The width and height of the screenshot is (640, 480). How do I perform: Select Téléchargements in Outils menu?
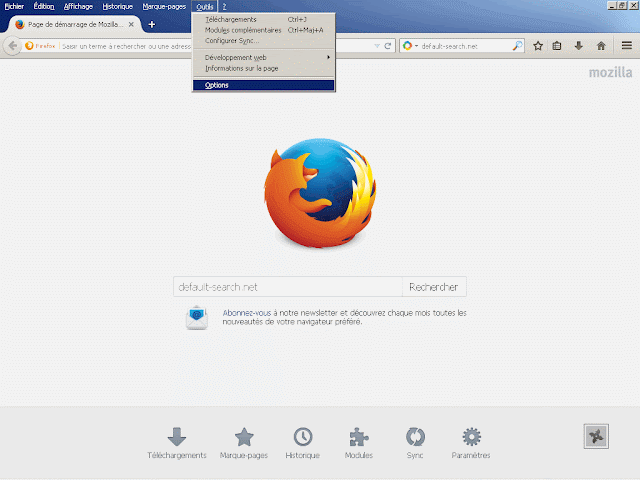click(264, 20)
